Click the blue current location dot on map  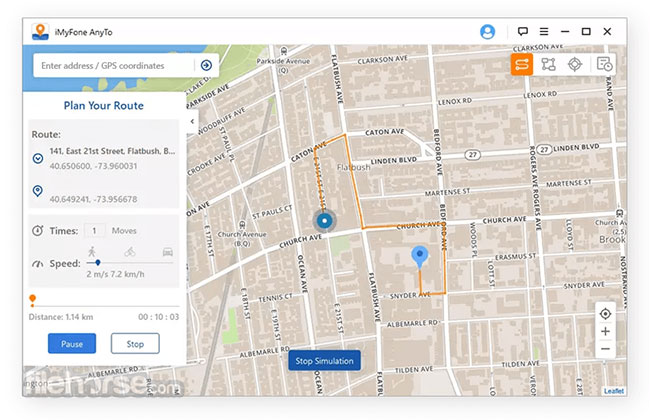tap(325, 221)
